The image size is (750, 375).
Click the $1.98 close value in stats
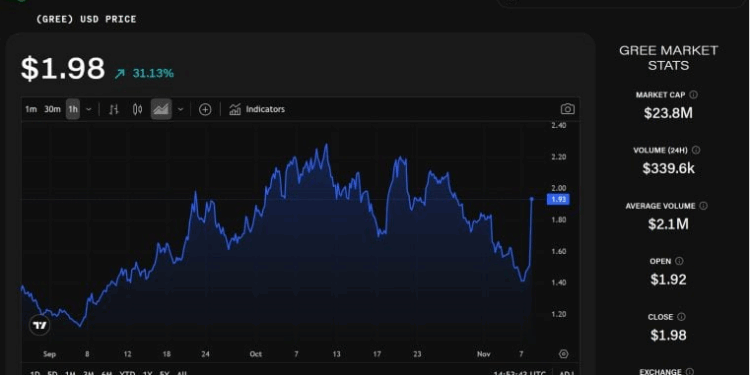coord(668,335)
